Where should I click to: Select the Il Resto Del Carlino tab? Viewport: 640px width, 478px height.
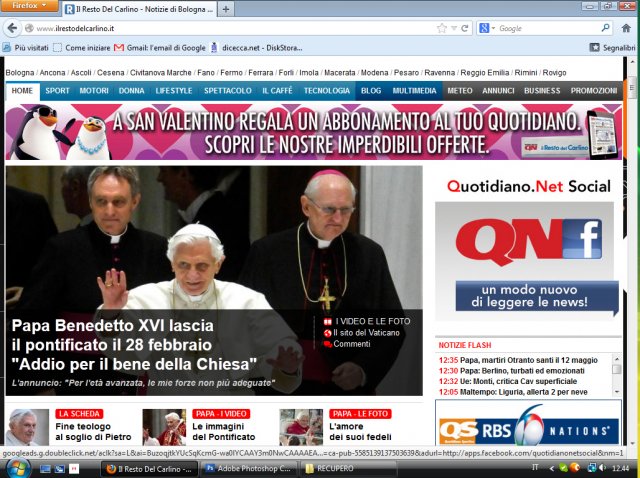click(x=139, y=9)
